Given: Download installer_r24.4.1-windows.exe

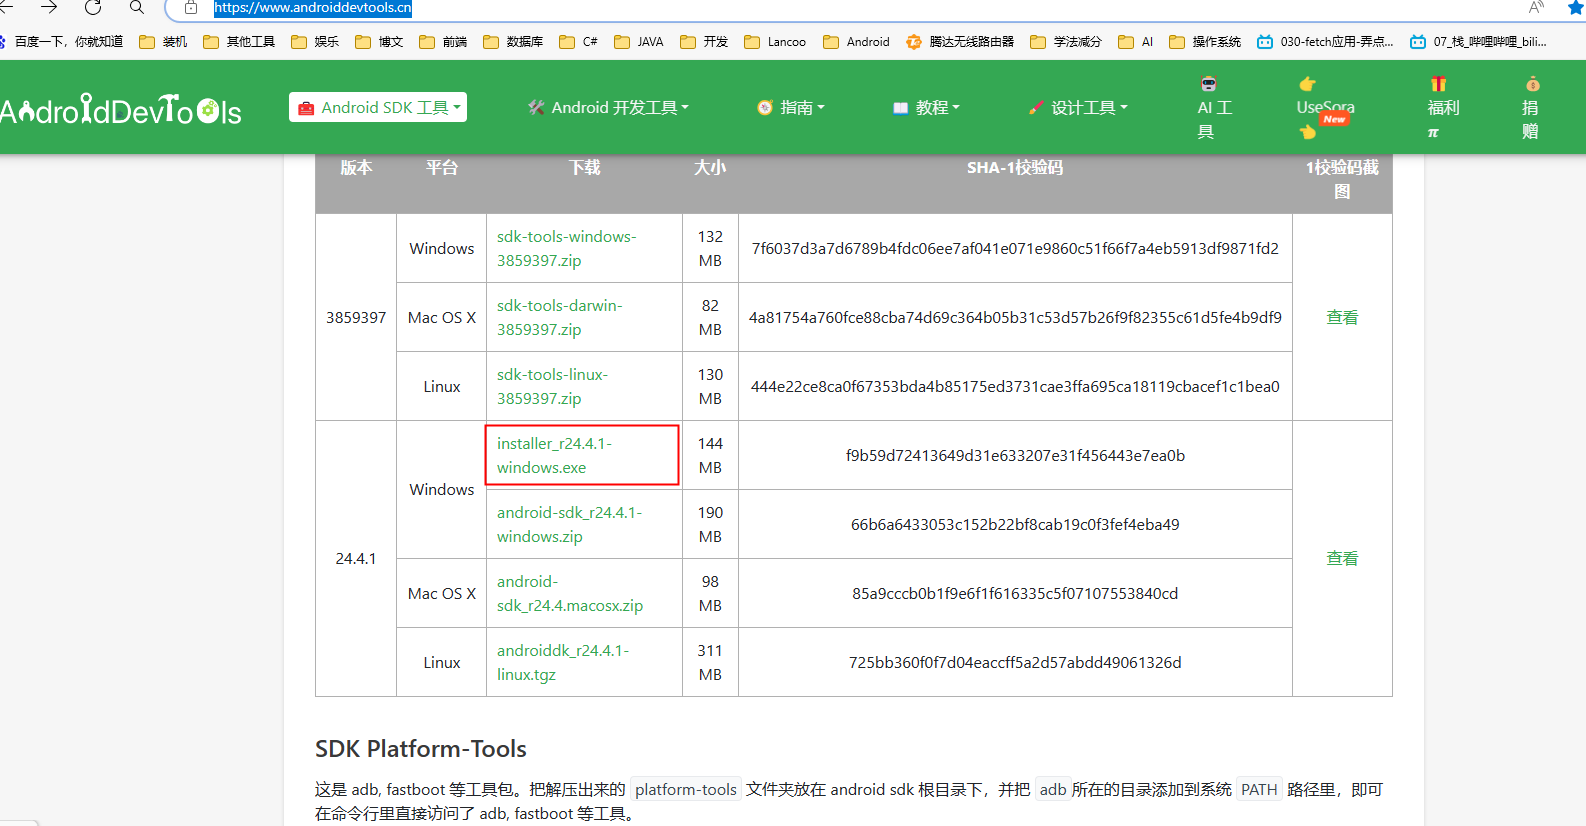Looking at the screenshot, I should 554,455.
